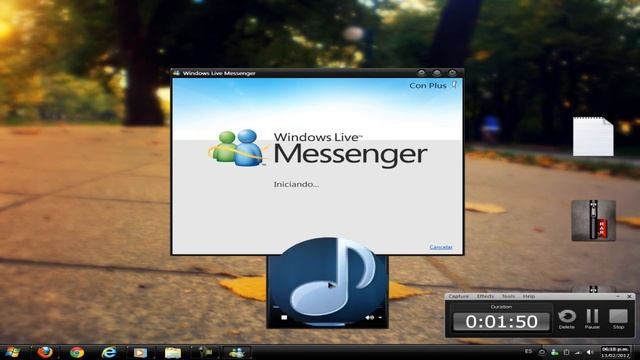The image size is (640, 360).
Task: Click the Windows Live Messenger logo
Action: [x=318, y=149]
